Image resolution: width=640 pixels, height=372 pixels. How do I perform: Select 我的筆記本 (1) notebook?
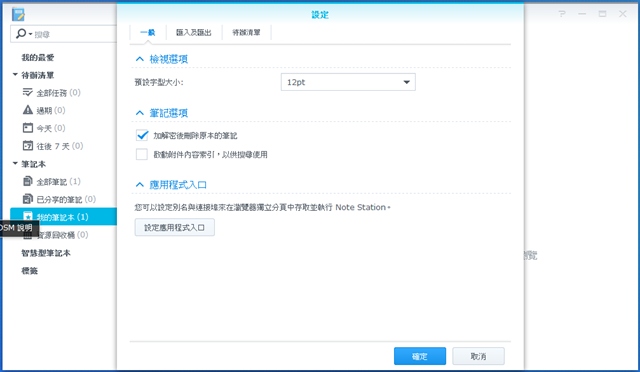point(64,216)
